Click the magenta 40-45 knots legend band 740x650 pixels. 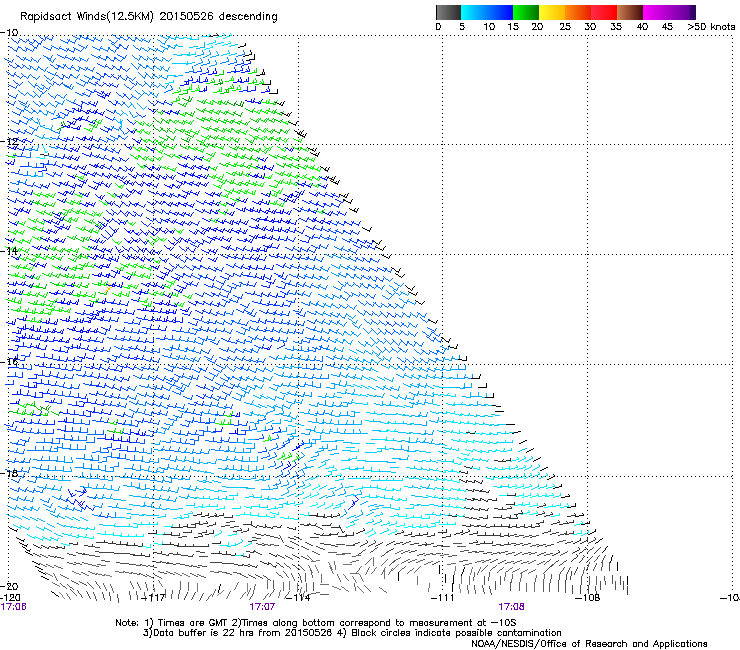point(656,12)
